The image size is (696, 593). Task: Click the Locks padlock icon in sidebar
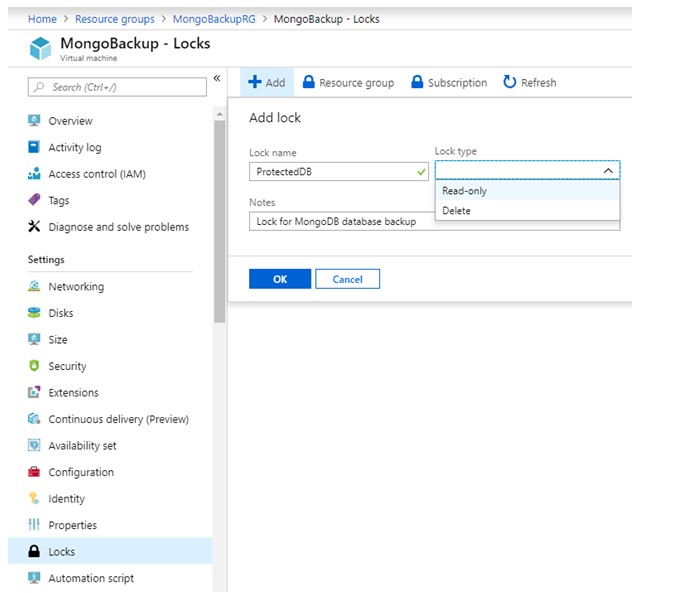click(34, 551)
